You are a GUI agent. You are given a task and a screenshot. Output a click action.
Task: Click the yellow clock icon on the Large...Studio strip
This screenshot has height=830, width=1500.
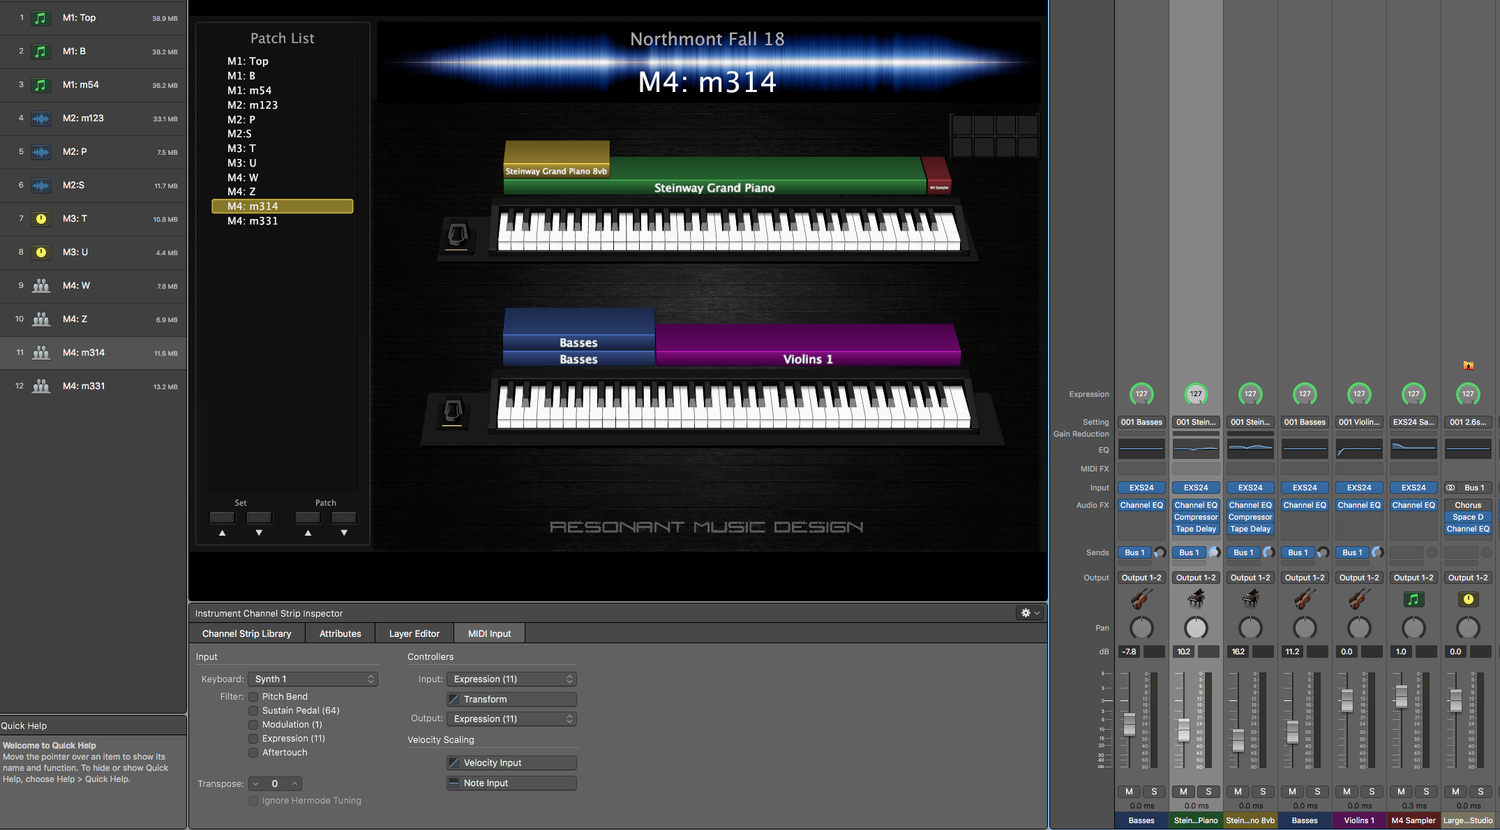pos(1468,599)
